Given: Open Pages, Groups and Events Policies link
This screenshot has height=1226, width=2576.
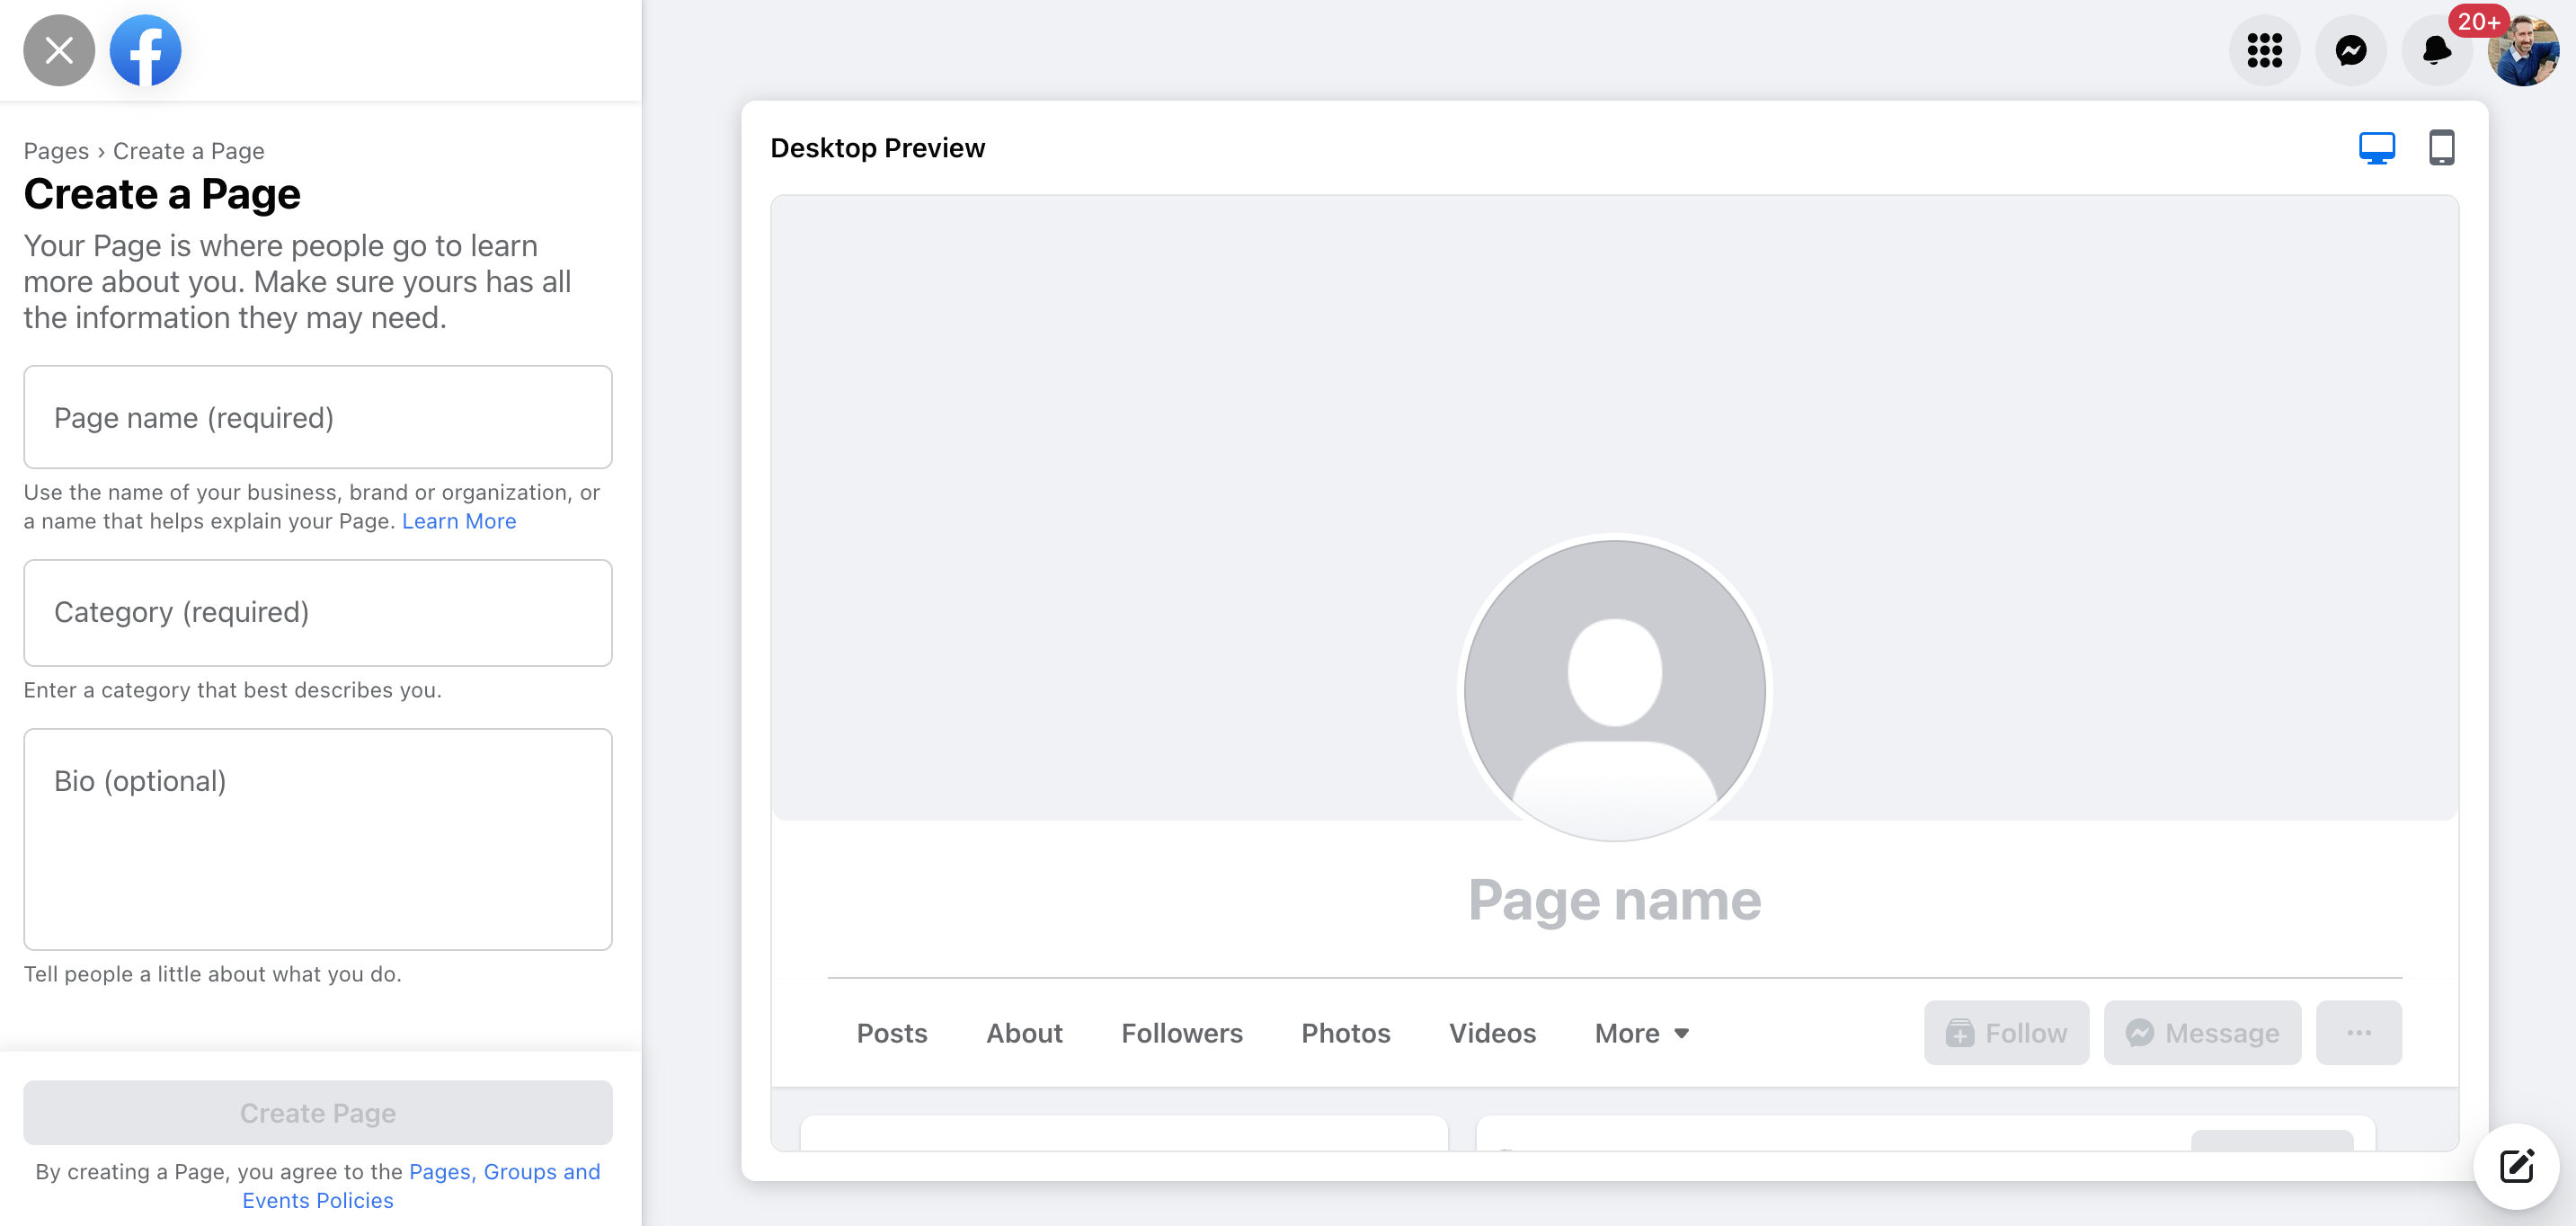Looking at the screenshot, I should pyautogui.click(x=504, y=1172).
